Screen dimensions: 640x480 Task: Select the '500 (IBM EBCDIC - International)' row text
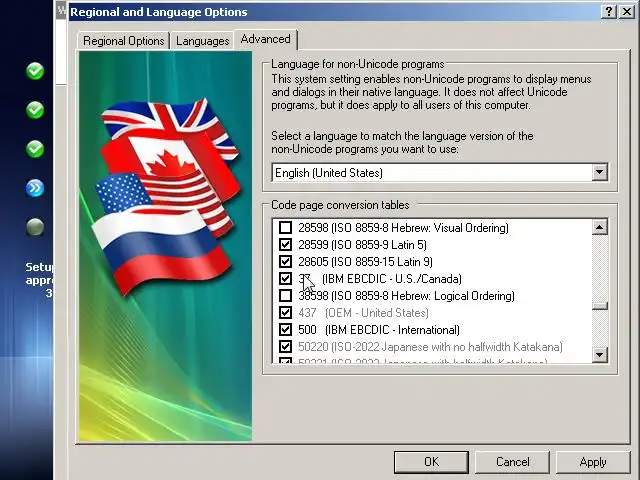point(379,329)
